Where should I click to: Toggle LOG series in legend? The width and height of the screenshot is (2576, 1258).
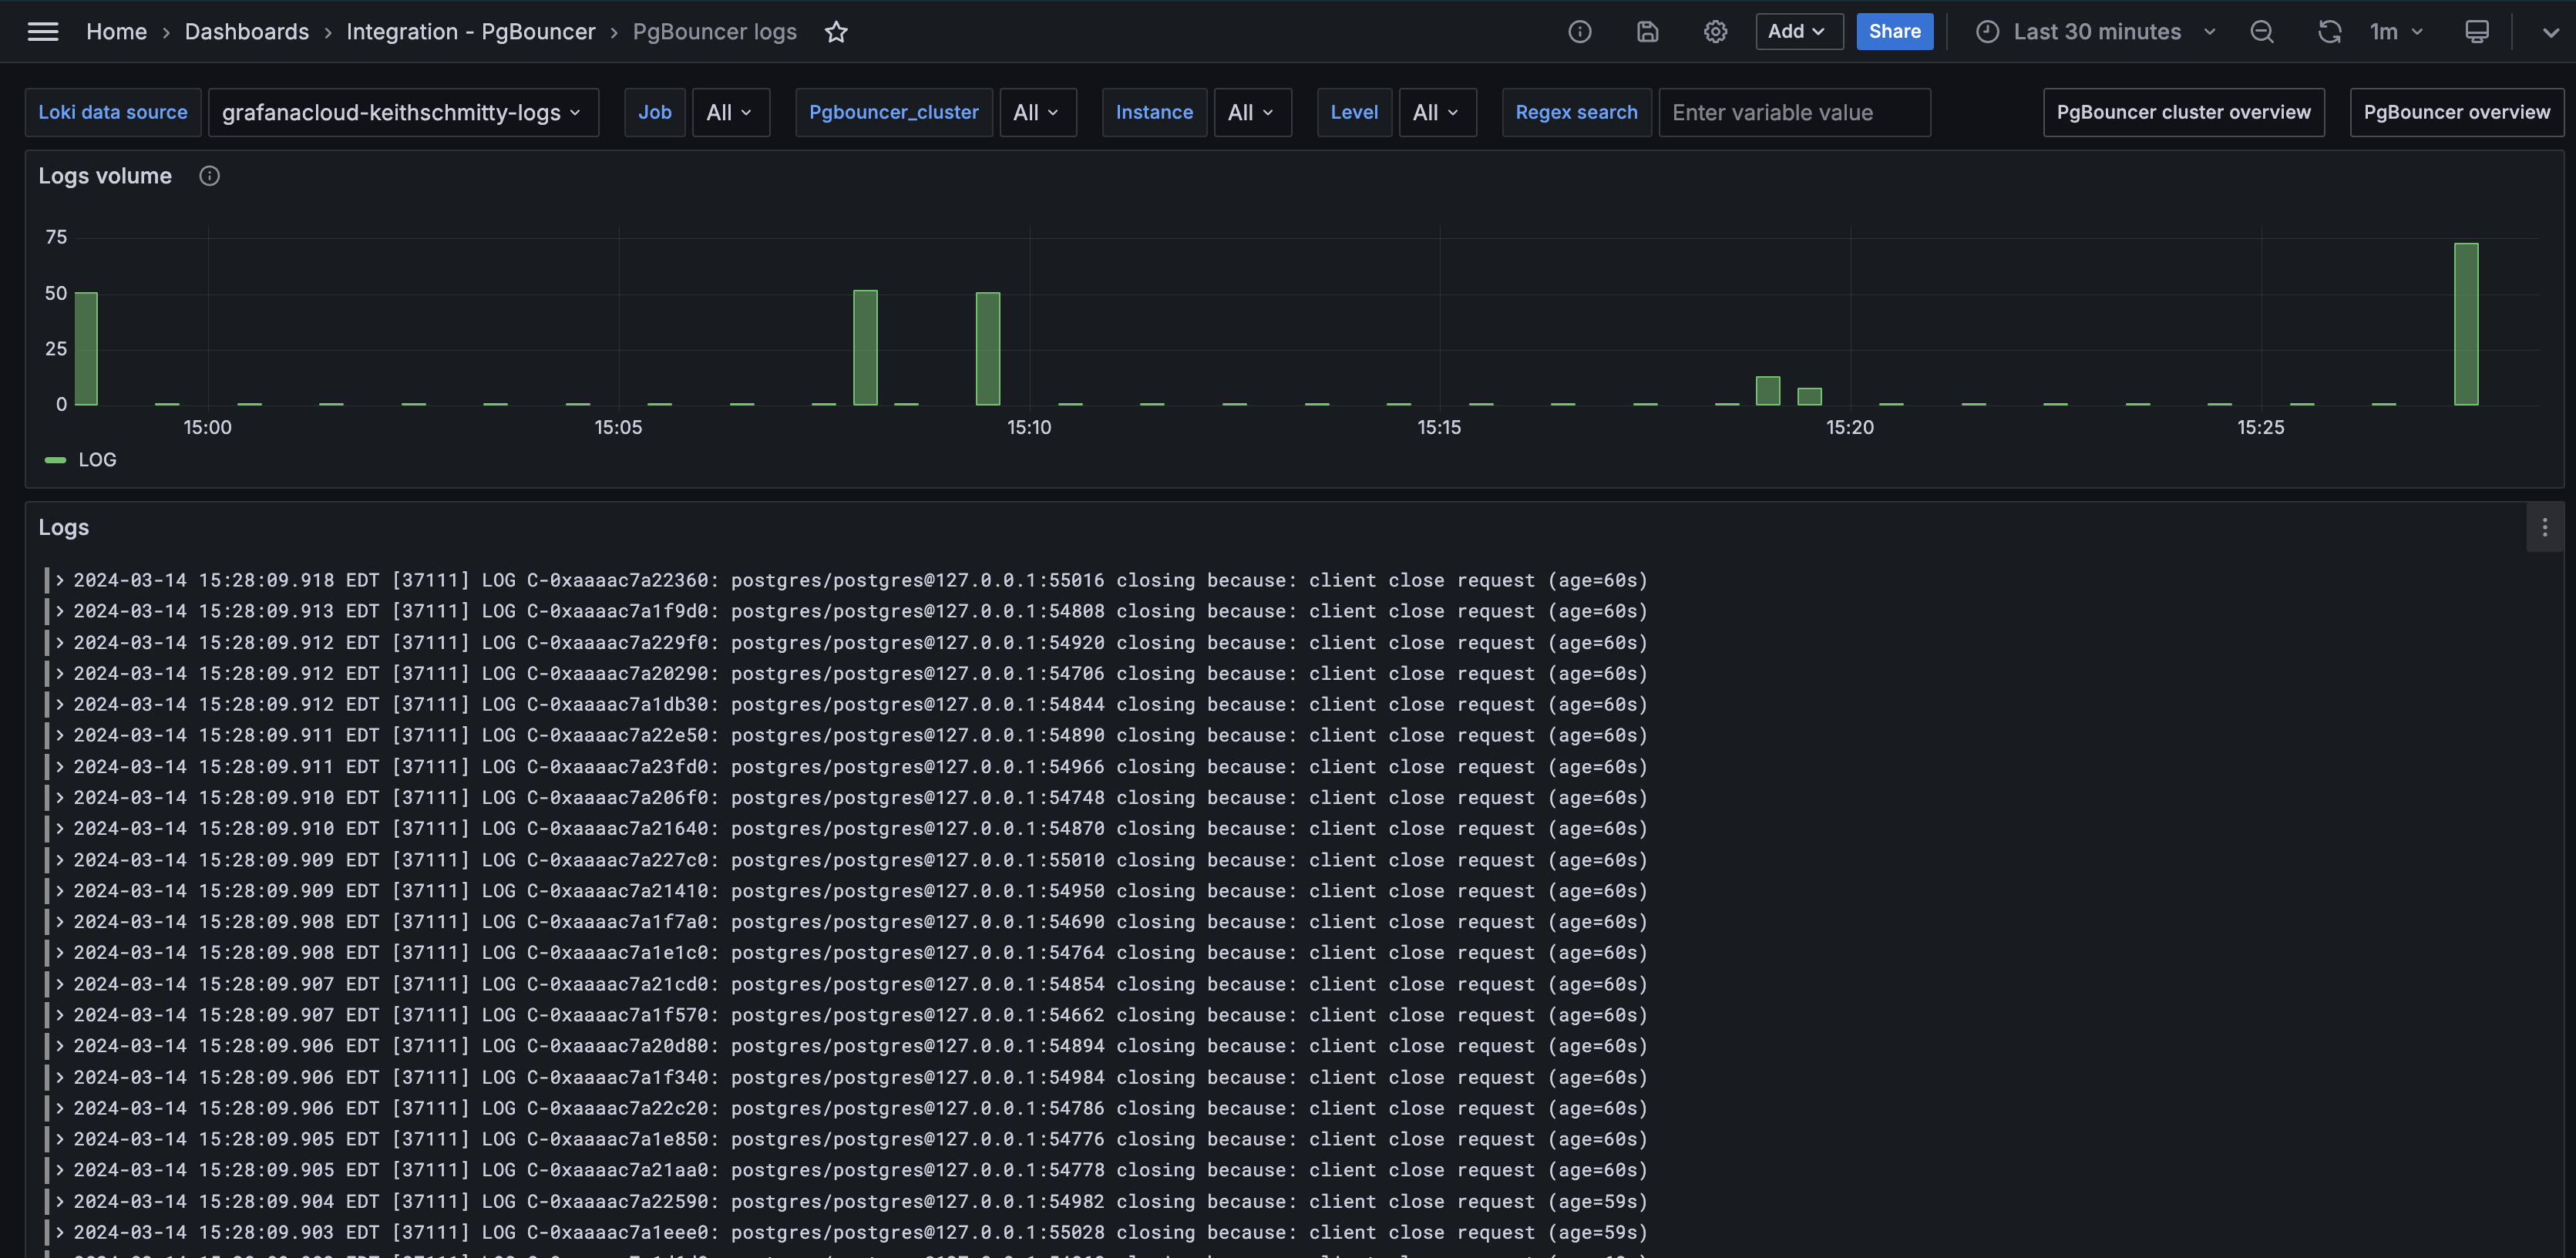pyautogui.click(x=96, y=460)
